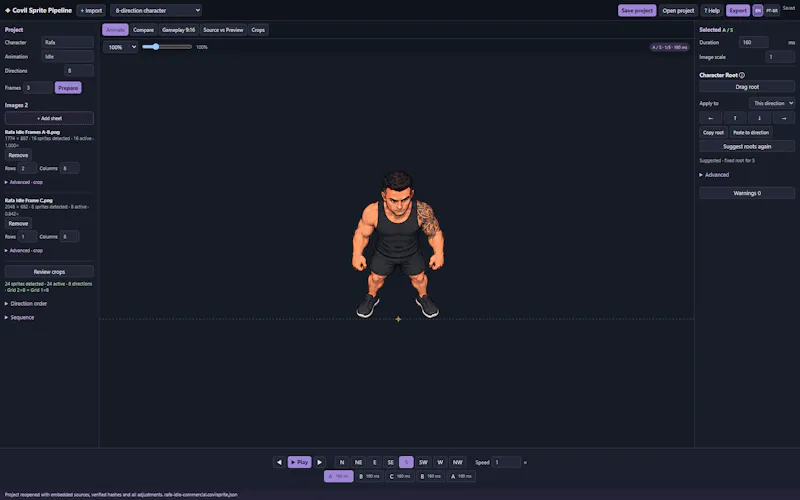
Task: Expand Advanced crop under Frames A-B sheet
Action: pos(24,182)
